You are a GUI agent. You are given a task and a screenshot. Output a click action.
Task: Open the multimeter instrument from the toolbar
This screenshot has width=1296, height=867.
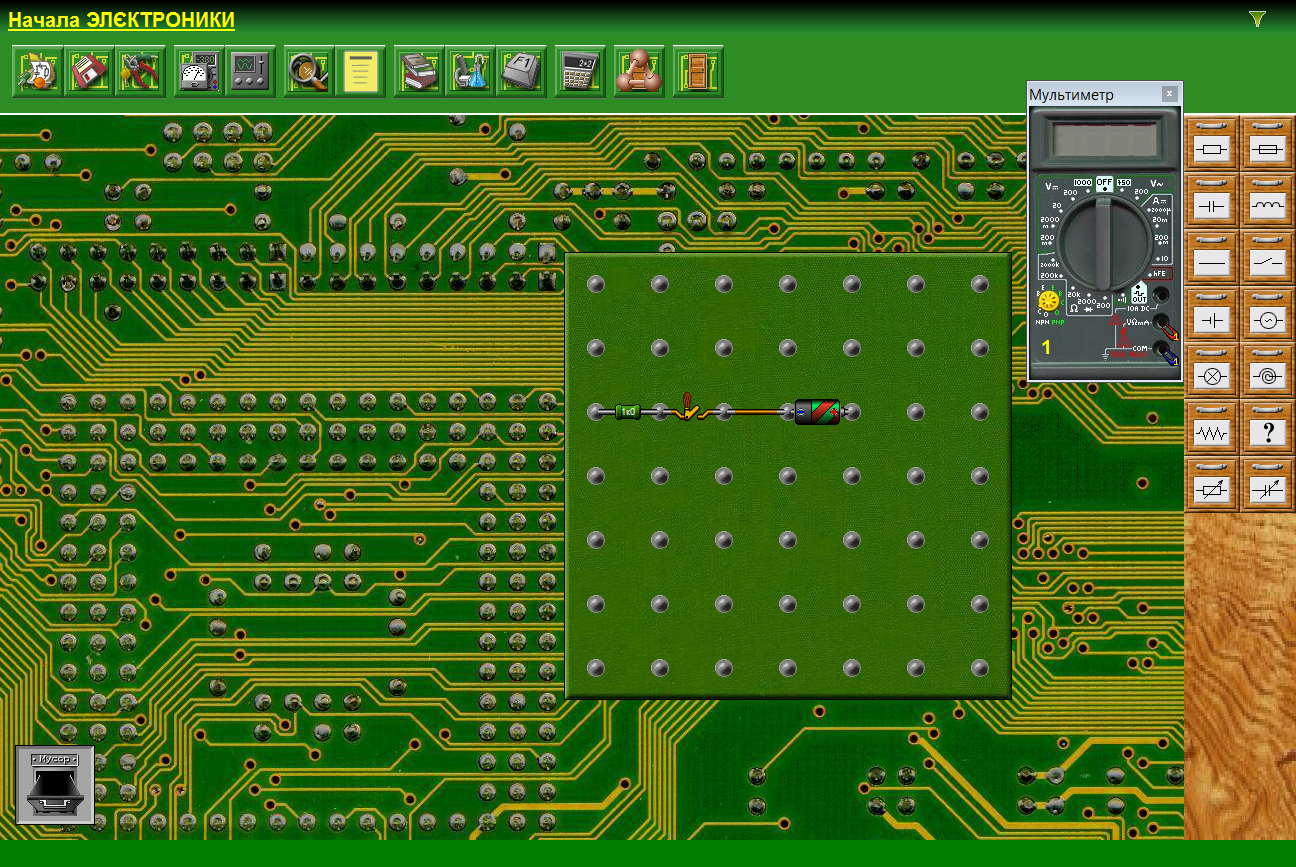(x=199, y=71)
